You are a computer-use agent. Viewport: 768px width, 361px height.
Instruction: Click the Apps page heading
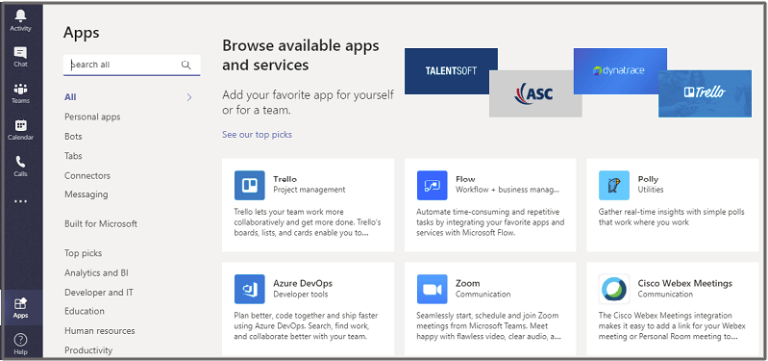click(81, 33)
